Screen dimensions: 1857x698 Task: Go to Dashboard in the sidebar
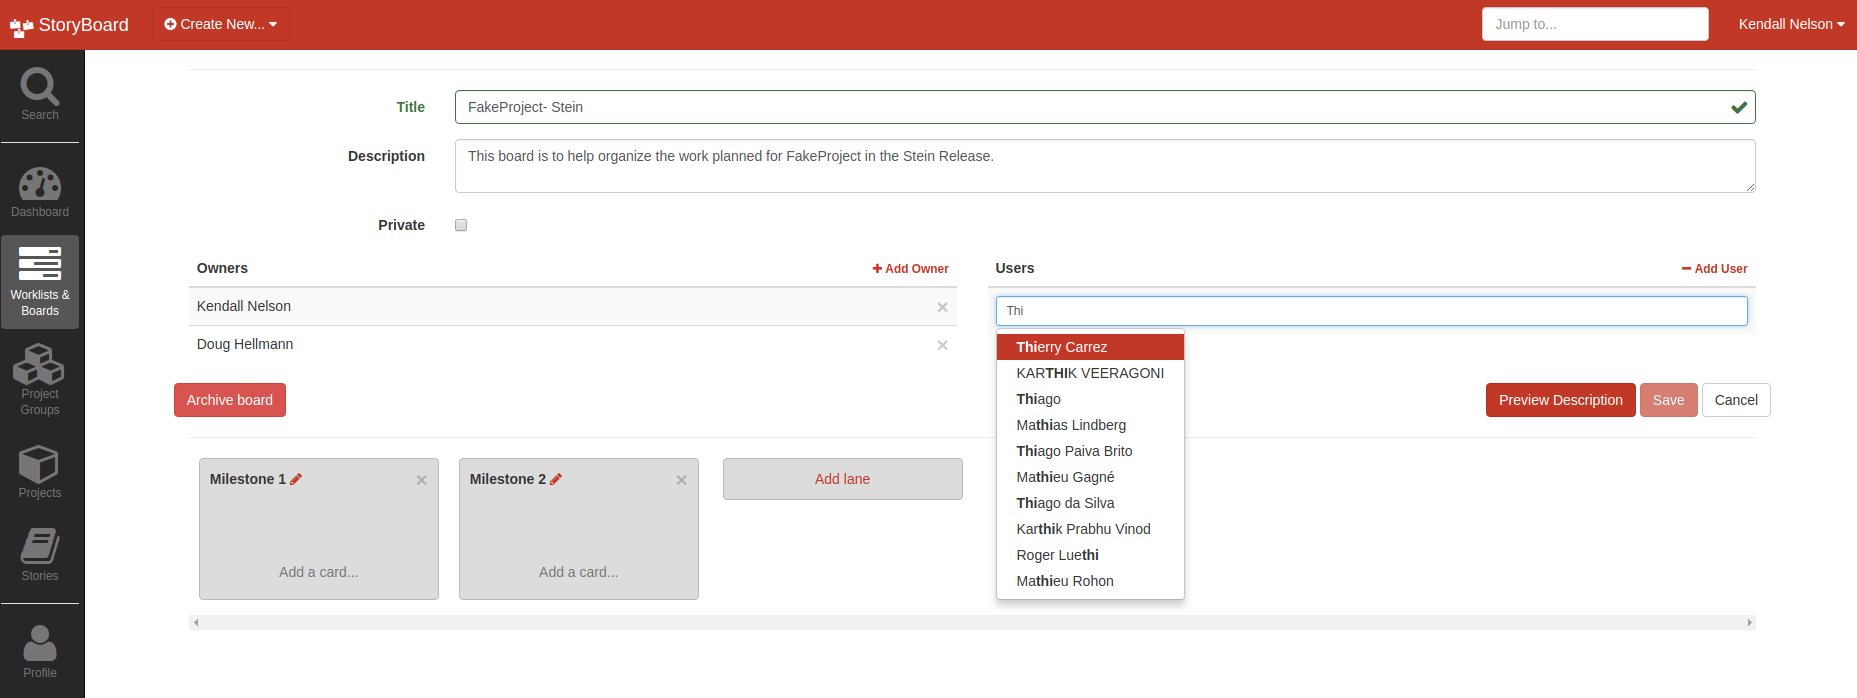click(x=40, y=193)
